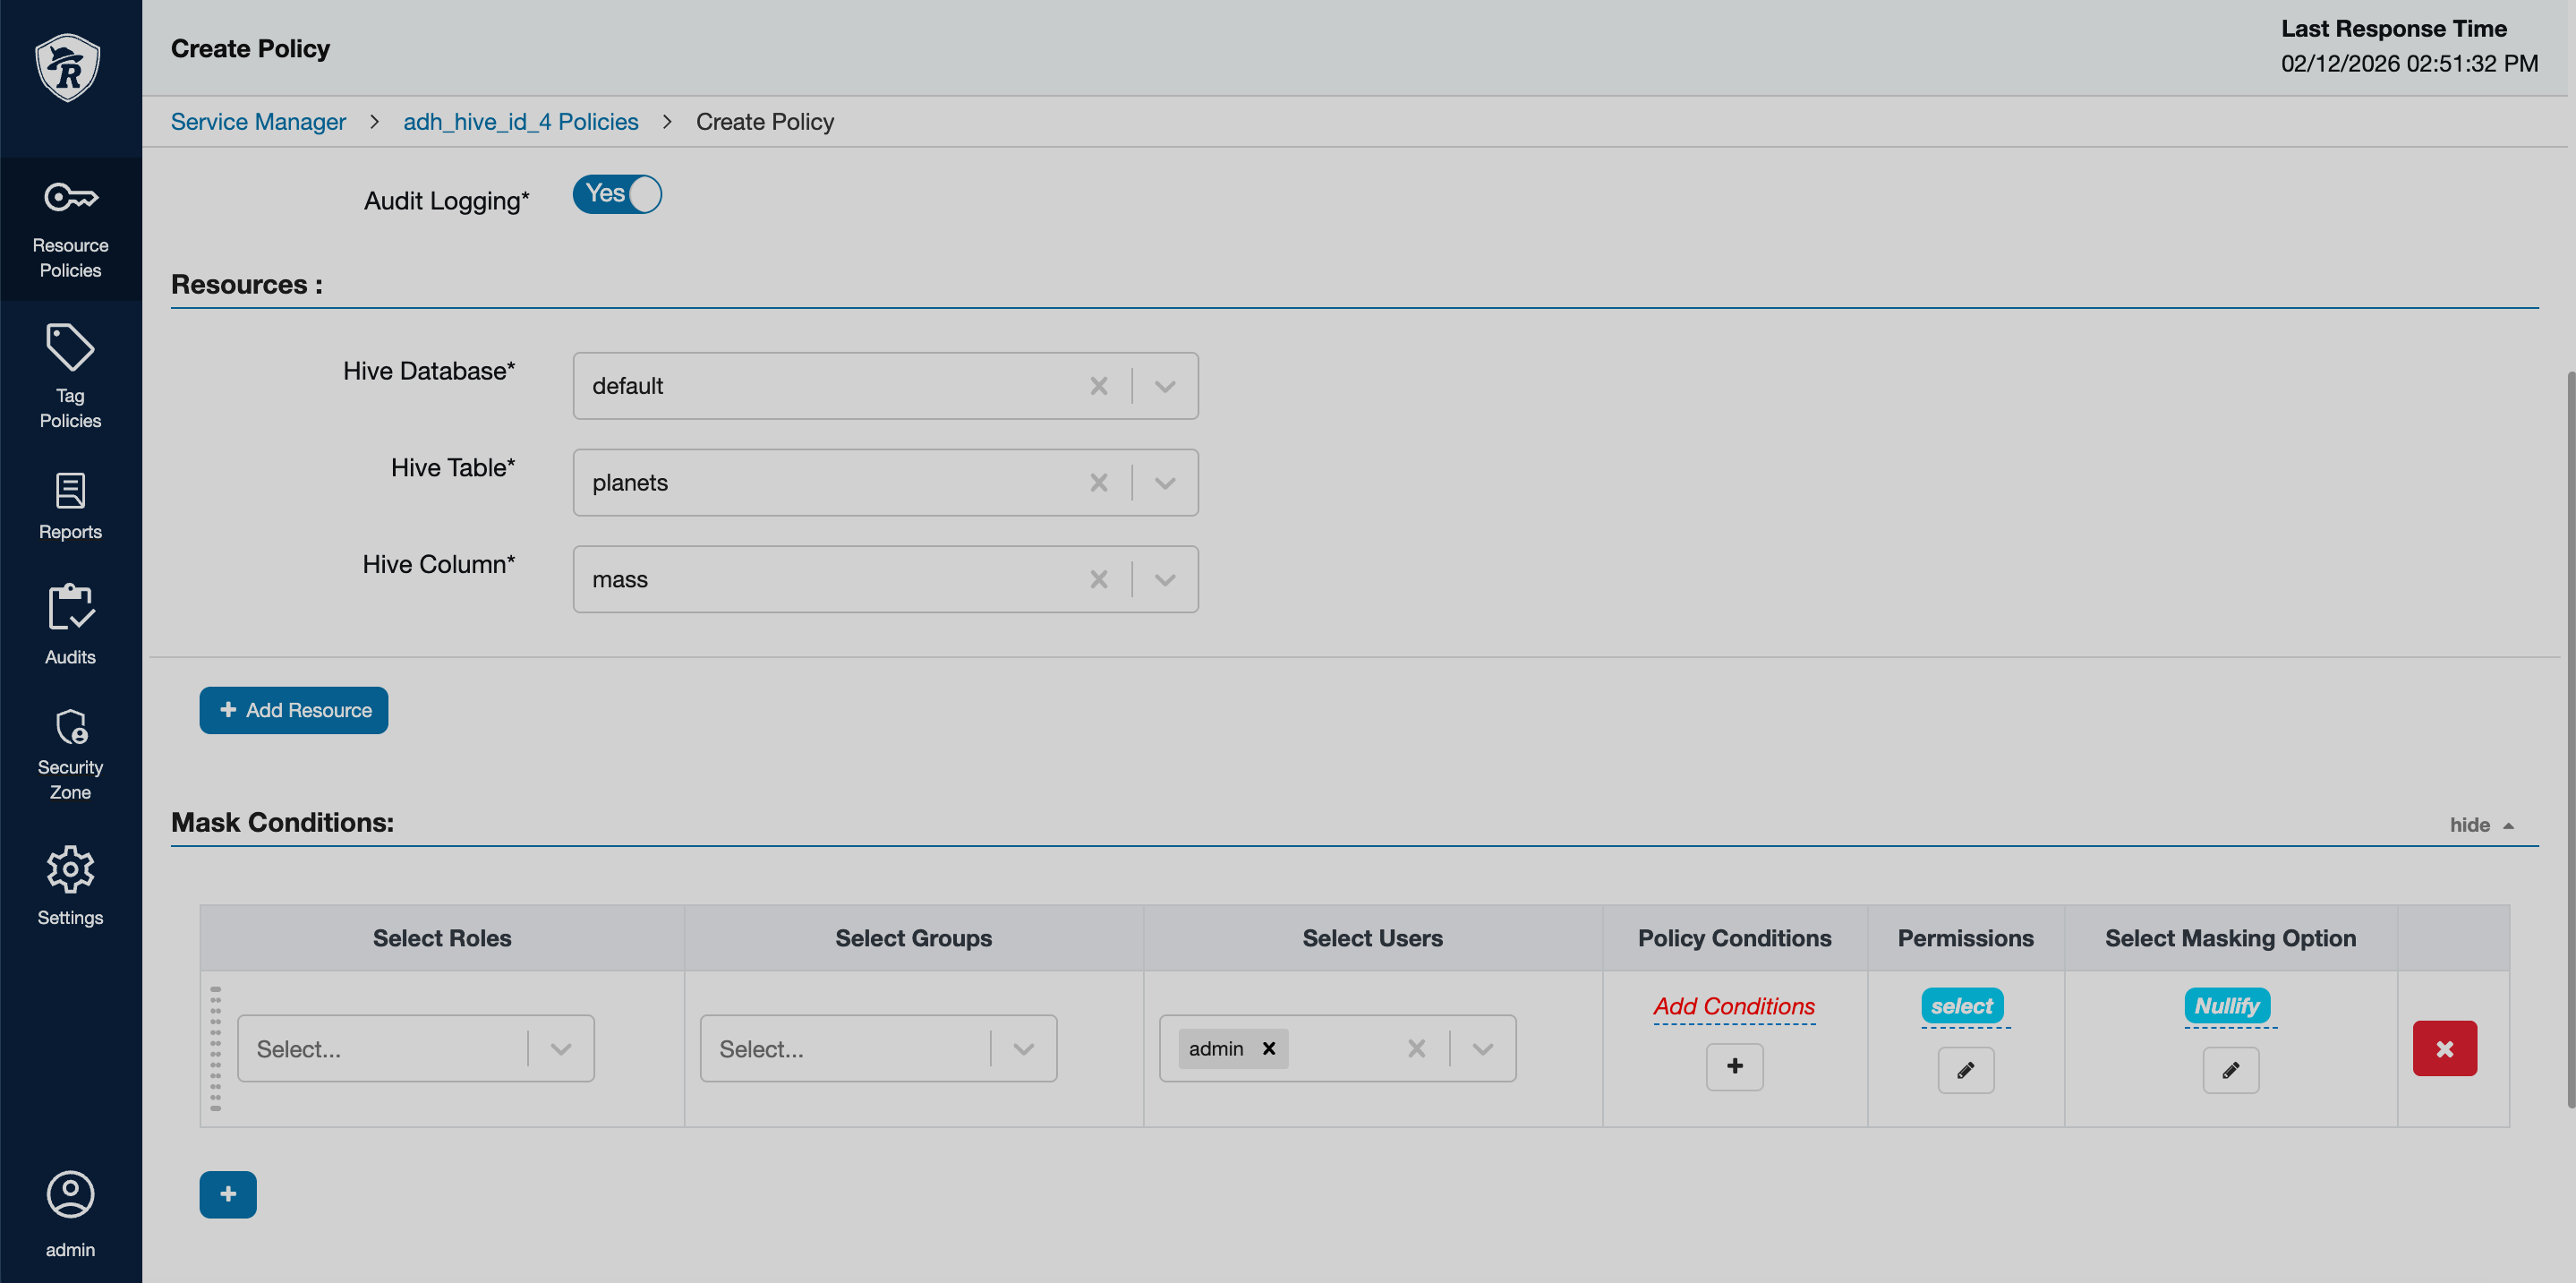The height and width of the screenshot is (1283, 2576).
Task: Open the Select Users dropdown
Action: pyautogui.click(x=1481, y=1048)
